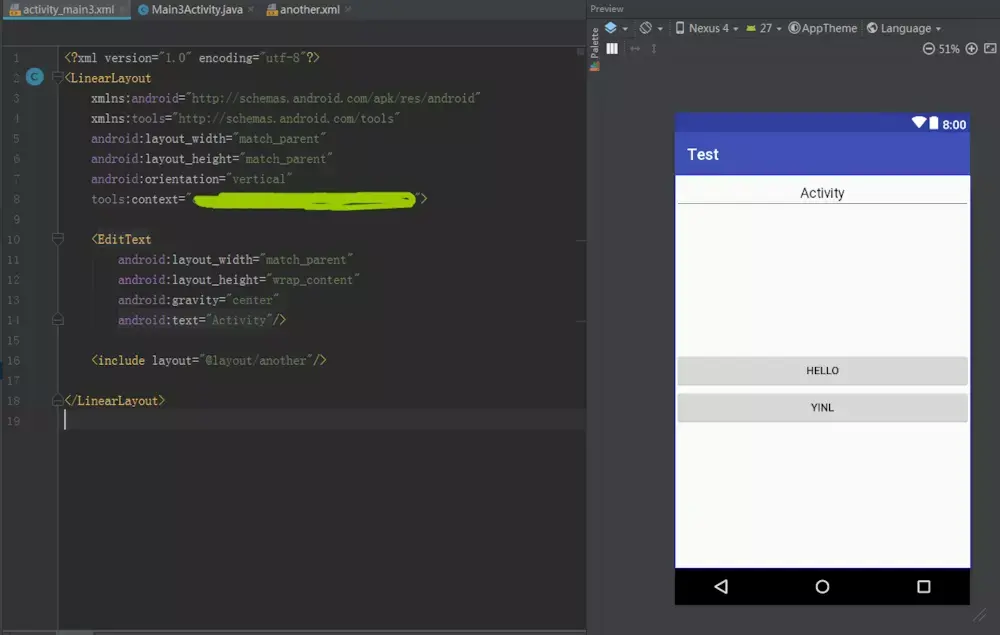The height and width of the screenshot is (635, 1000).
Task: Click the battery icon in preview status bar
Action: coord(934,123)
